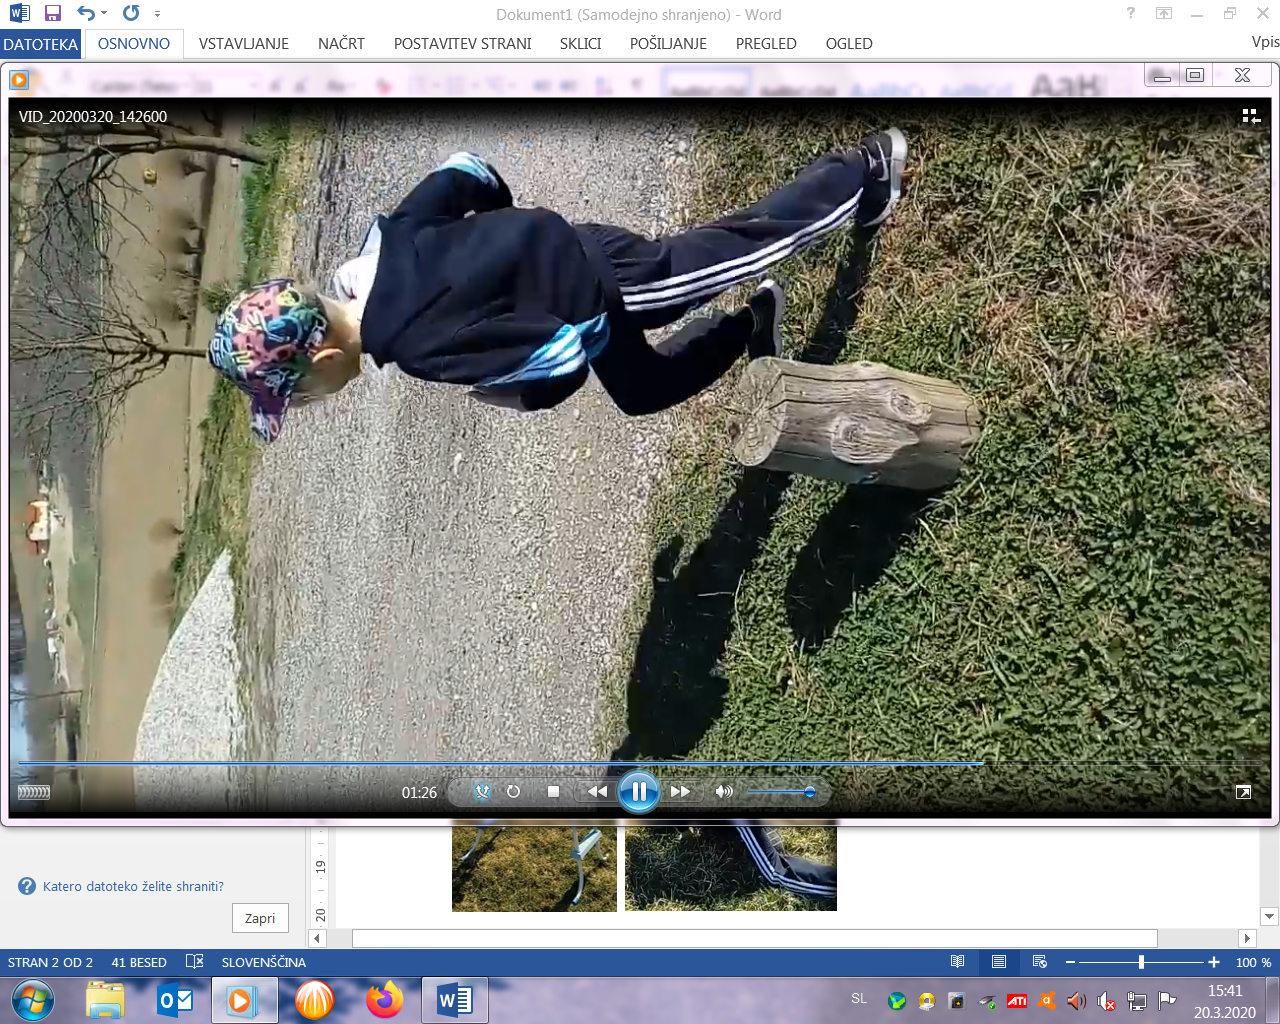Open the POŠILJANJE ribbon tab
This screenshot has height=1024, width=1280.
click(x=668, y=44)
